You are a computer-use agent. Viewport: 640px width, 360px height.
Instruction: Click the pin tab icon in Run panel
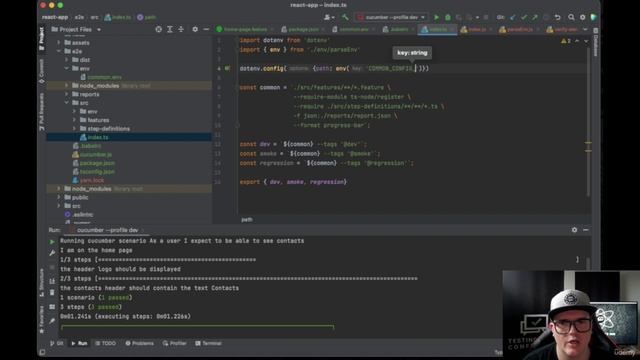pyautogui.click(x=52, y=321)
